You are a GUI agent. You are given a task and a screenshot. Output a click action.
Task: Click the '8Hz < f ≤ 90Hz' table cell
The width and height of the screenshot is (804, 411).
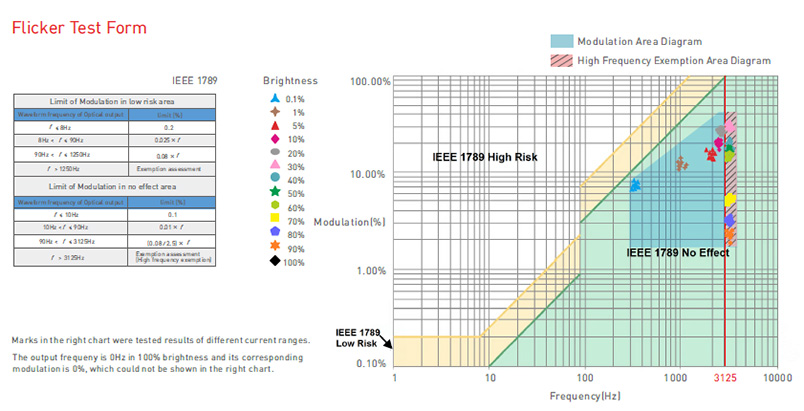(71, 140)
